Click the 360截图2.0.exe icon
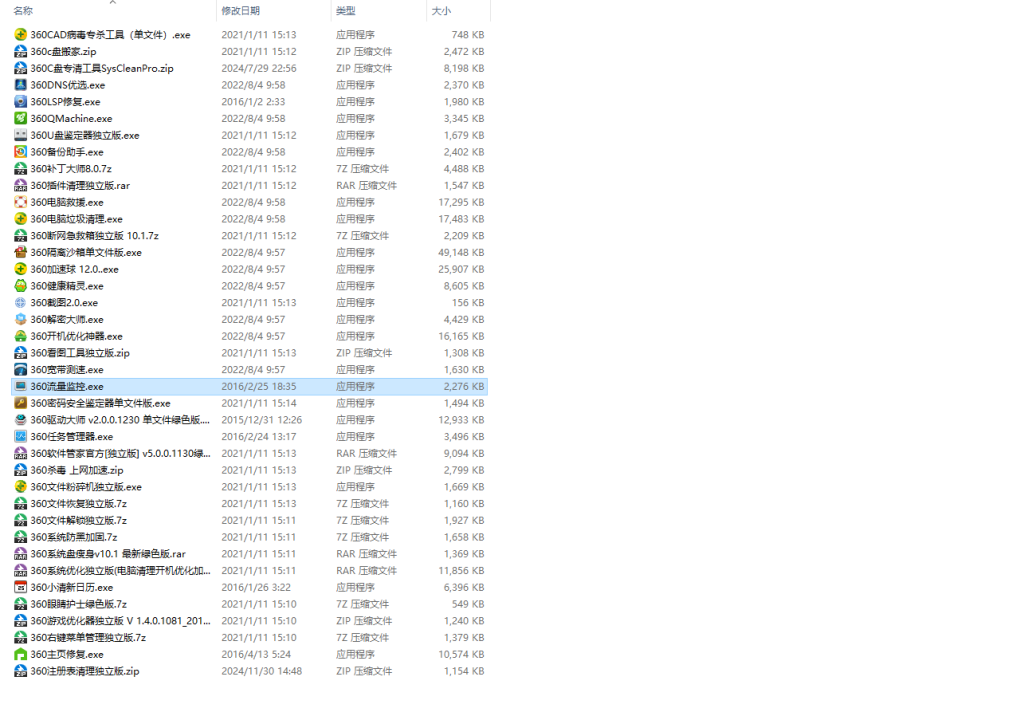Screen dimensions: 1024x716 pyautogui.click(x=20, y=302)
